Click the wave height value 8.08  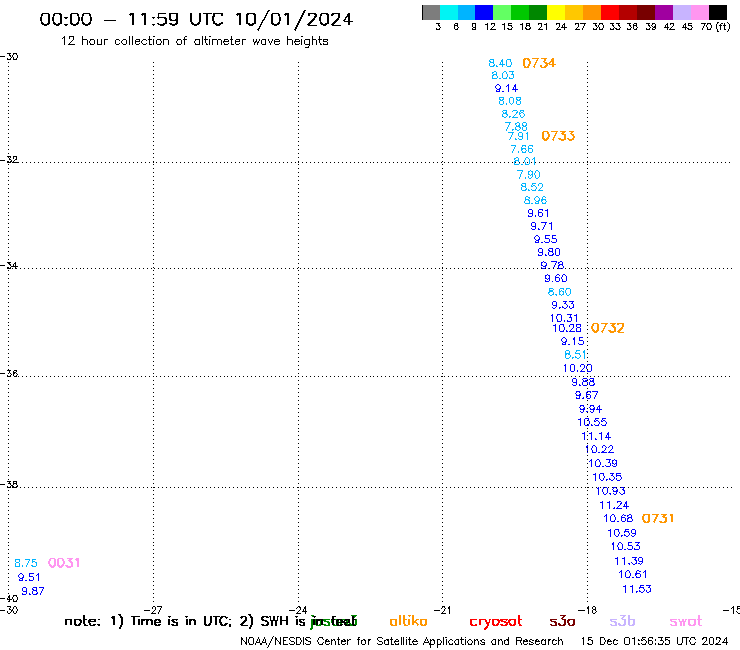(510, 101)
